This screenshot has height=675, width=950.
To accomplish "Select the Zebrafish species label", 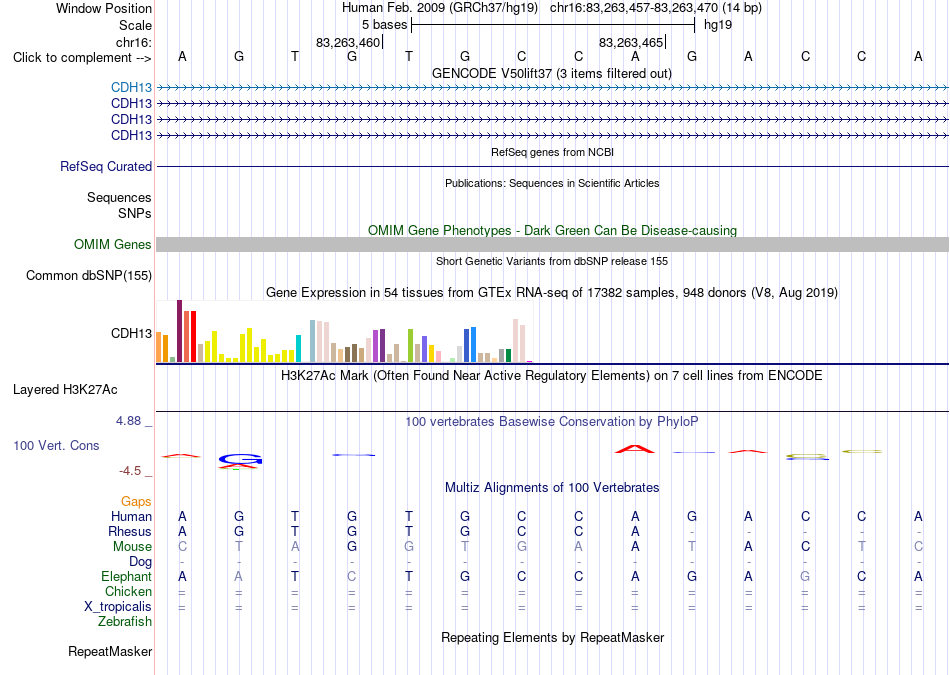I will pyautogui.click(x=125, y=622).
